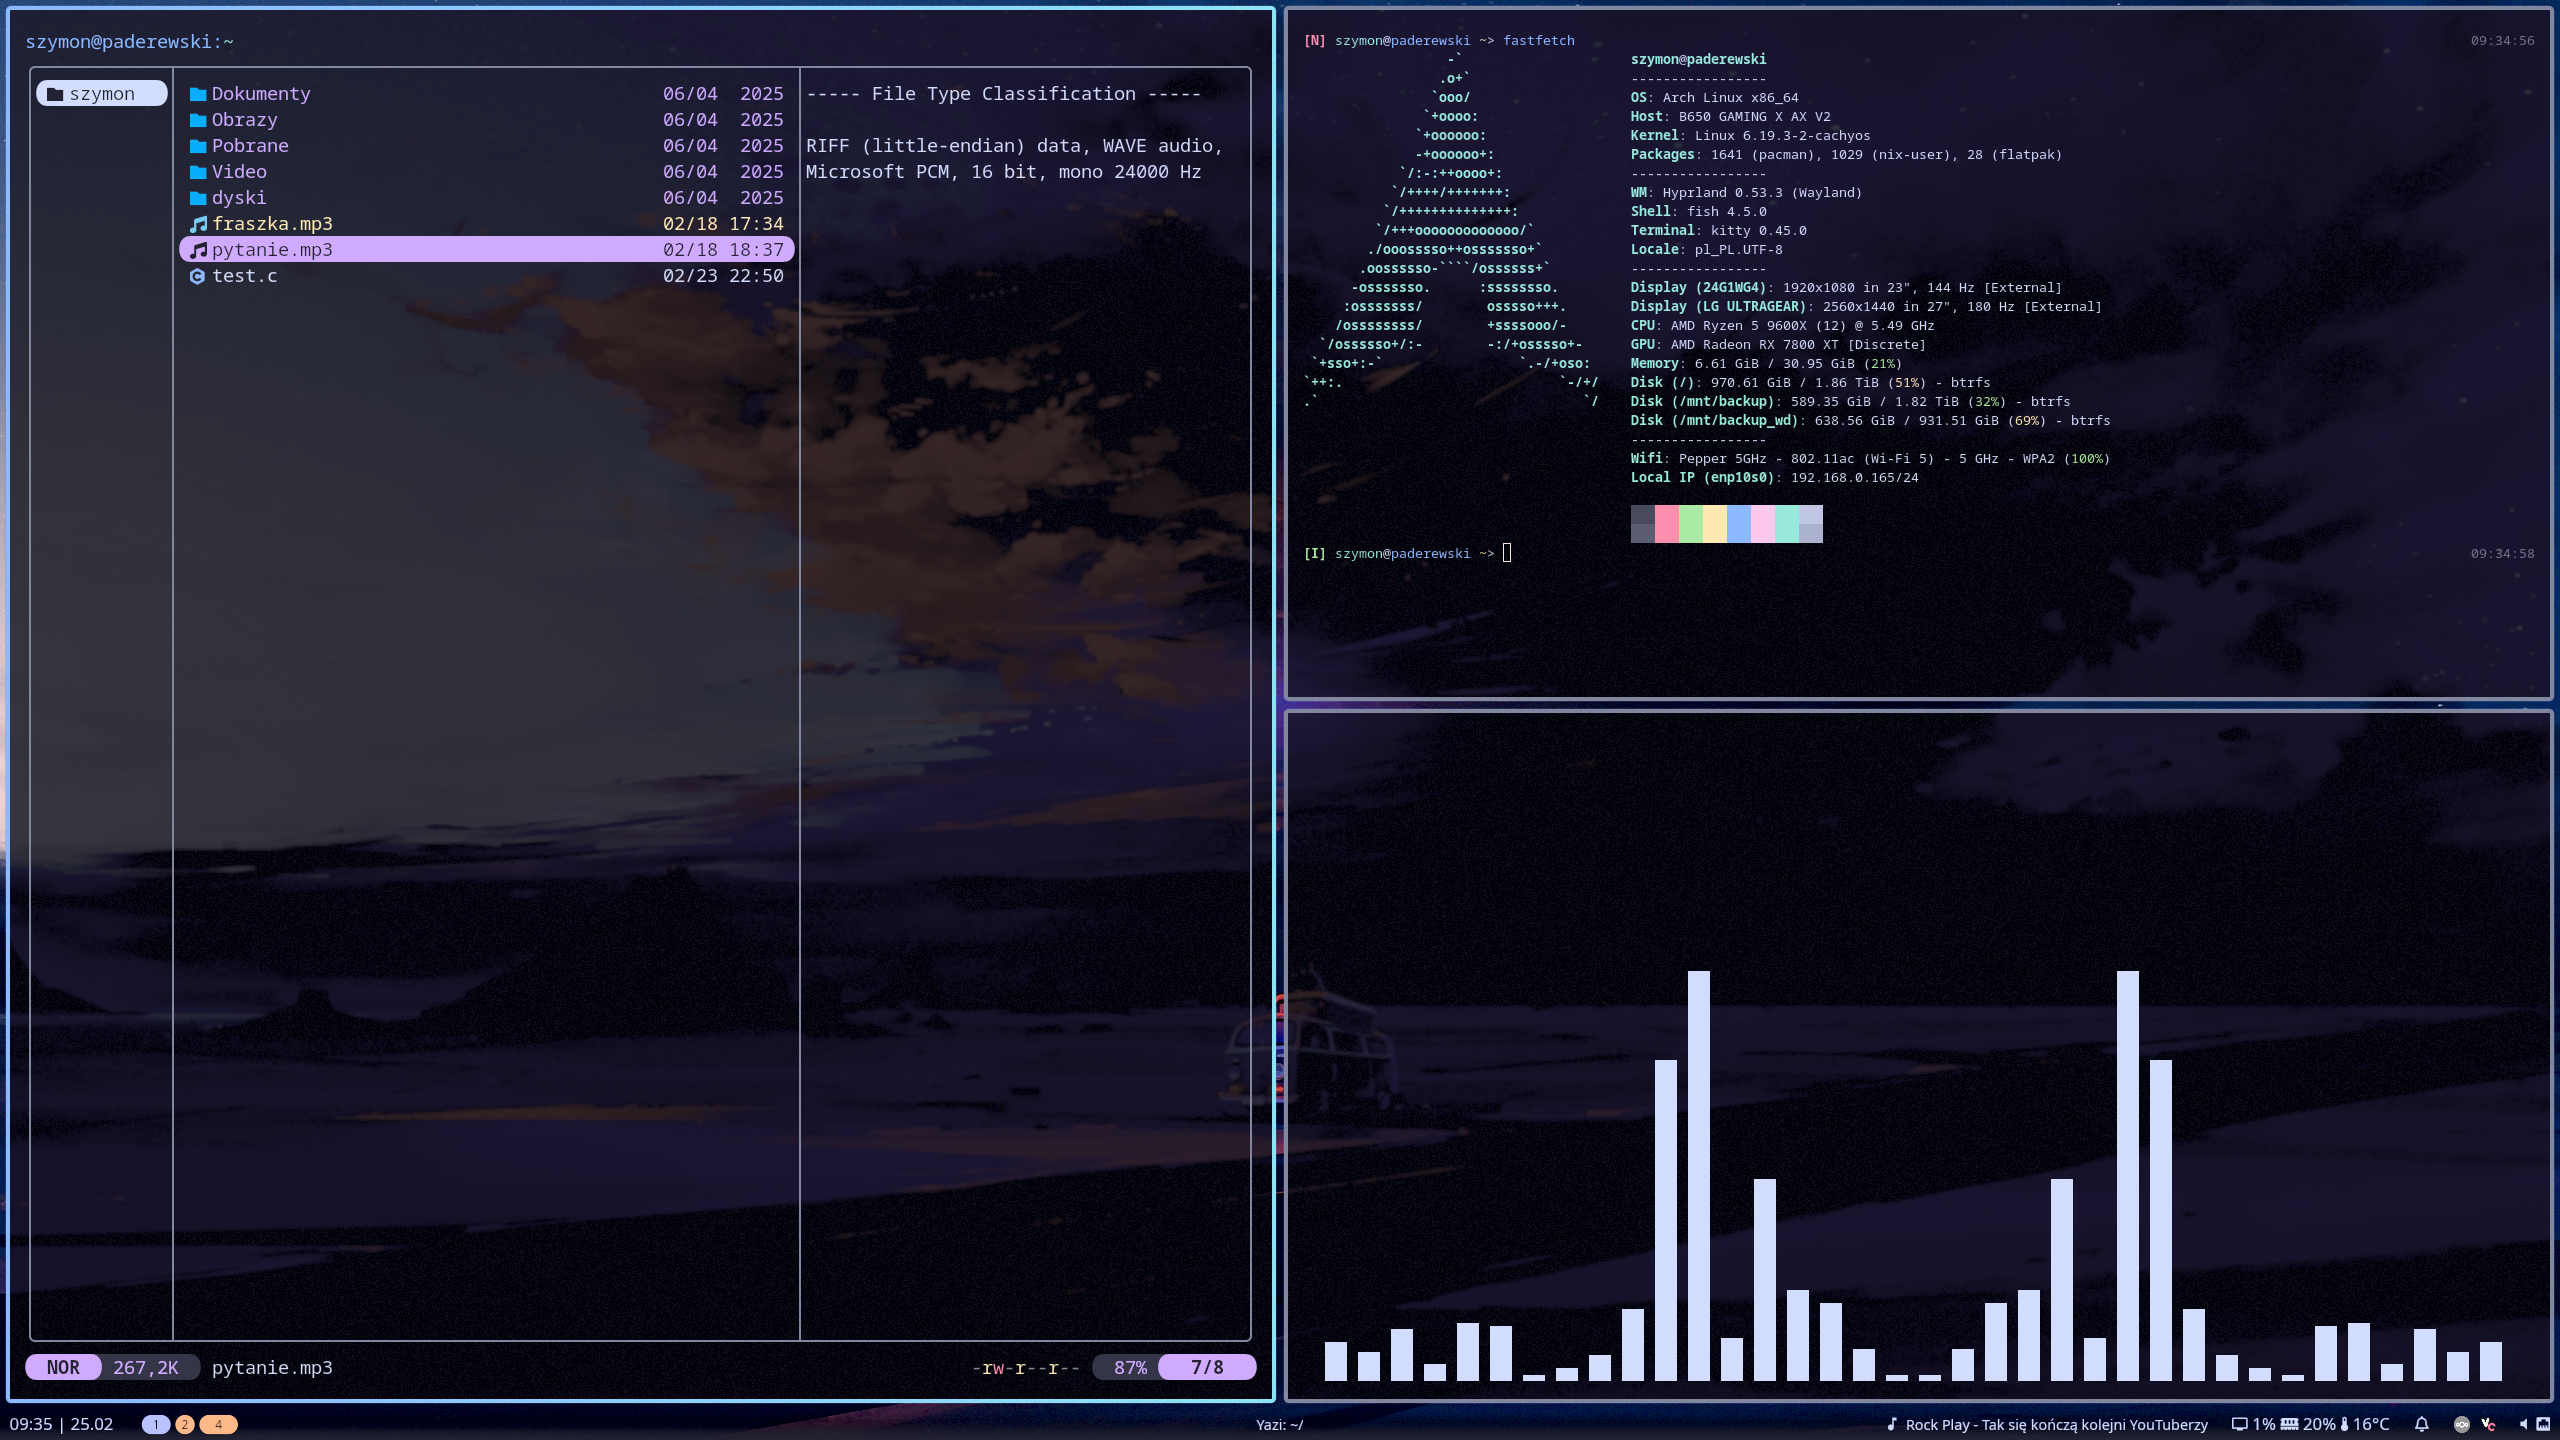
Task: Click the music note icon in status bar
Action: pyautogui.click(x=1891, y=1424)
